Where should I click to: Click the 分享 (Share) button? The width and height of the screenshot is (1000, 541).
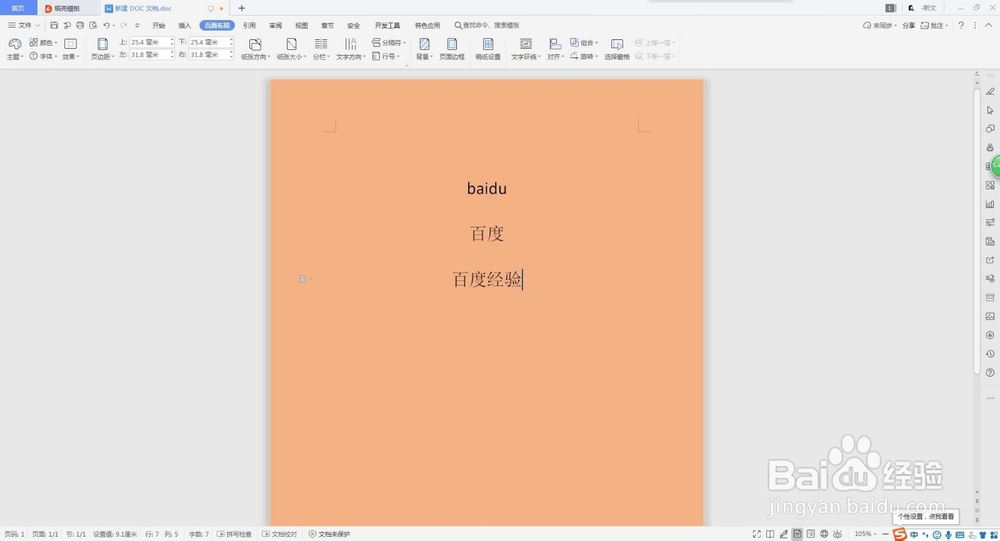[x=909, y=26]
